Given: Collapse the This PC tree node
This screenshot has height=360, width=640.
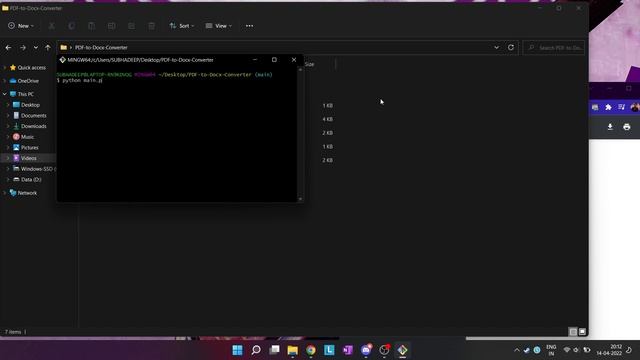Looking at the screenshot, I should [4, 94].
